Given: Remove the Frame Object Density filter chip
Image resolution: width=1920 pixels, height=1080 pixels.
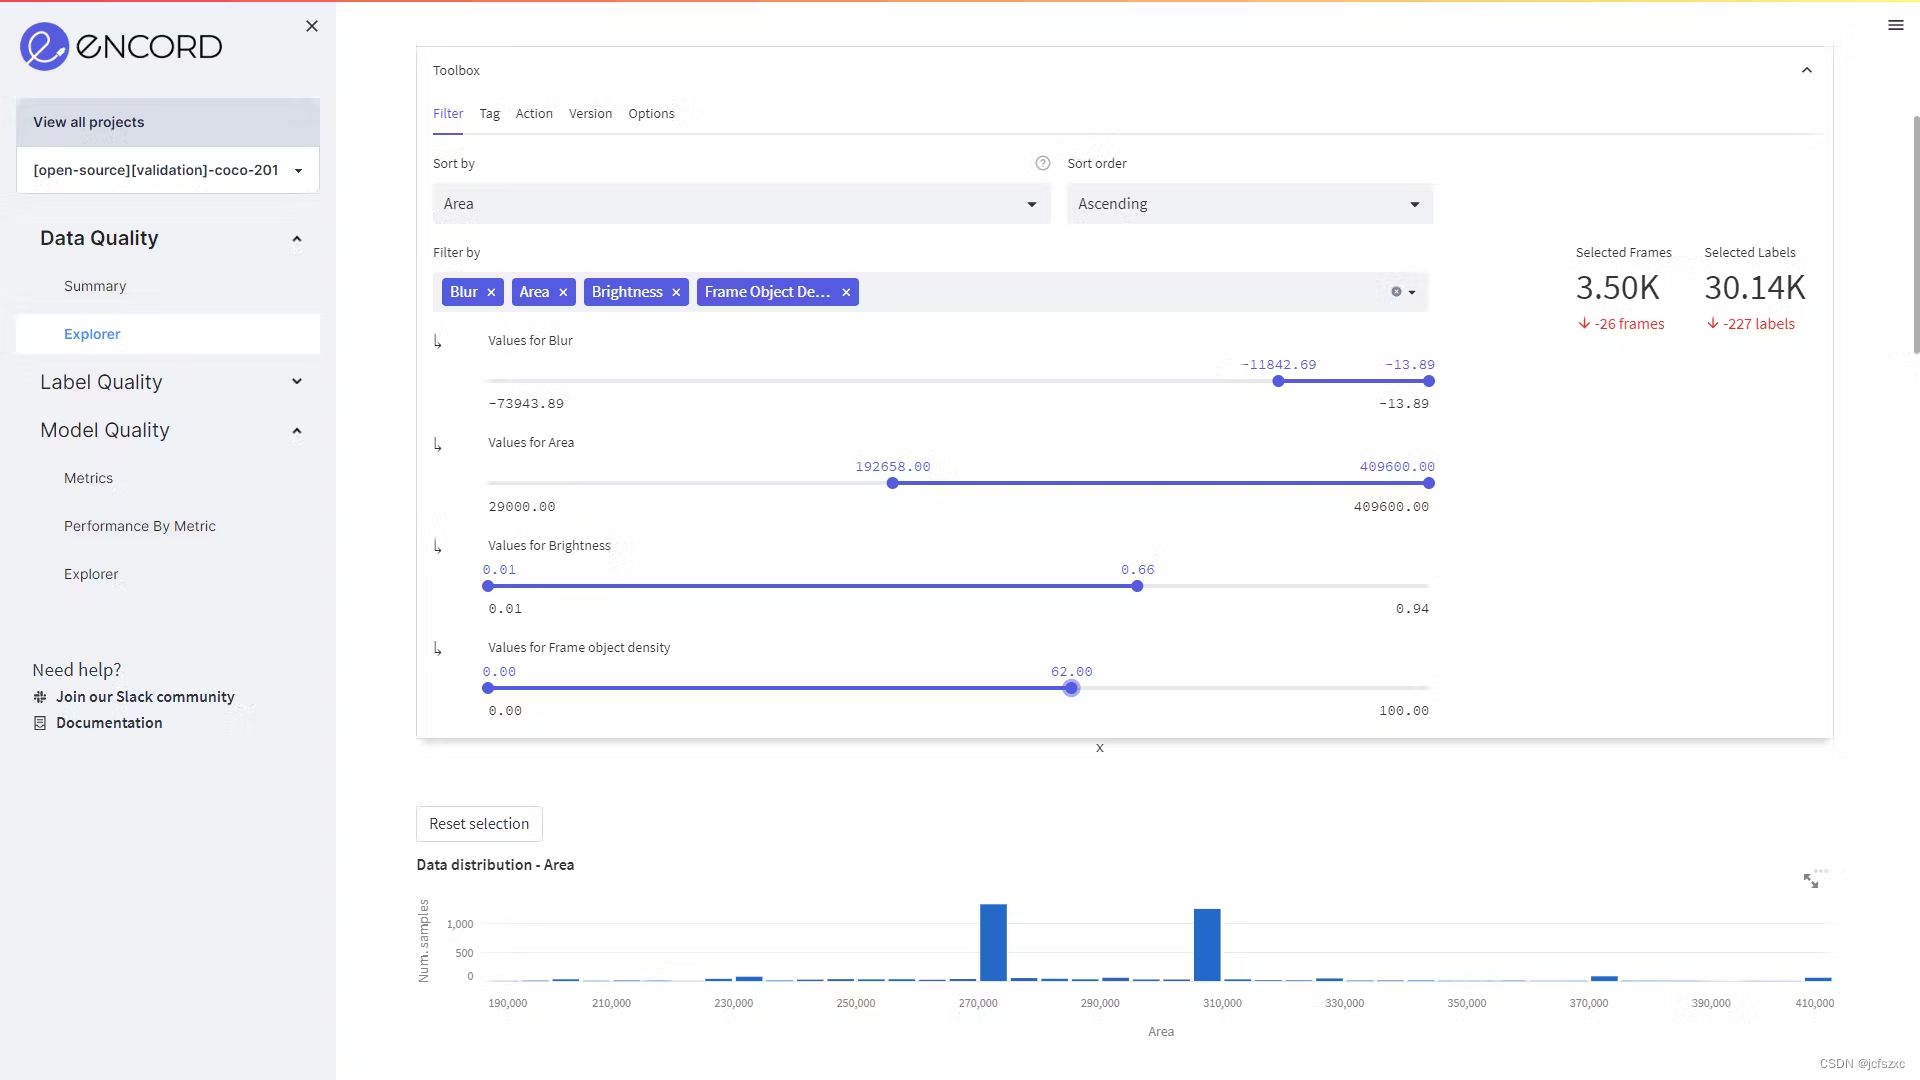Looking at the screenshot, I should pos(846,292).
